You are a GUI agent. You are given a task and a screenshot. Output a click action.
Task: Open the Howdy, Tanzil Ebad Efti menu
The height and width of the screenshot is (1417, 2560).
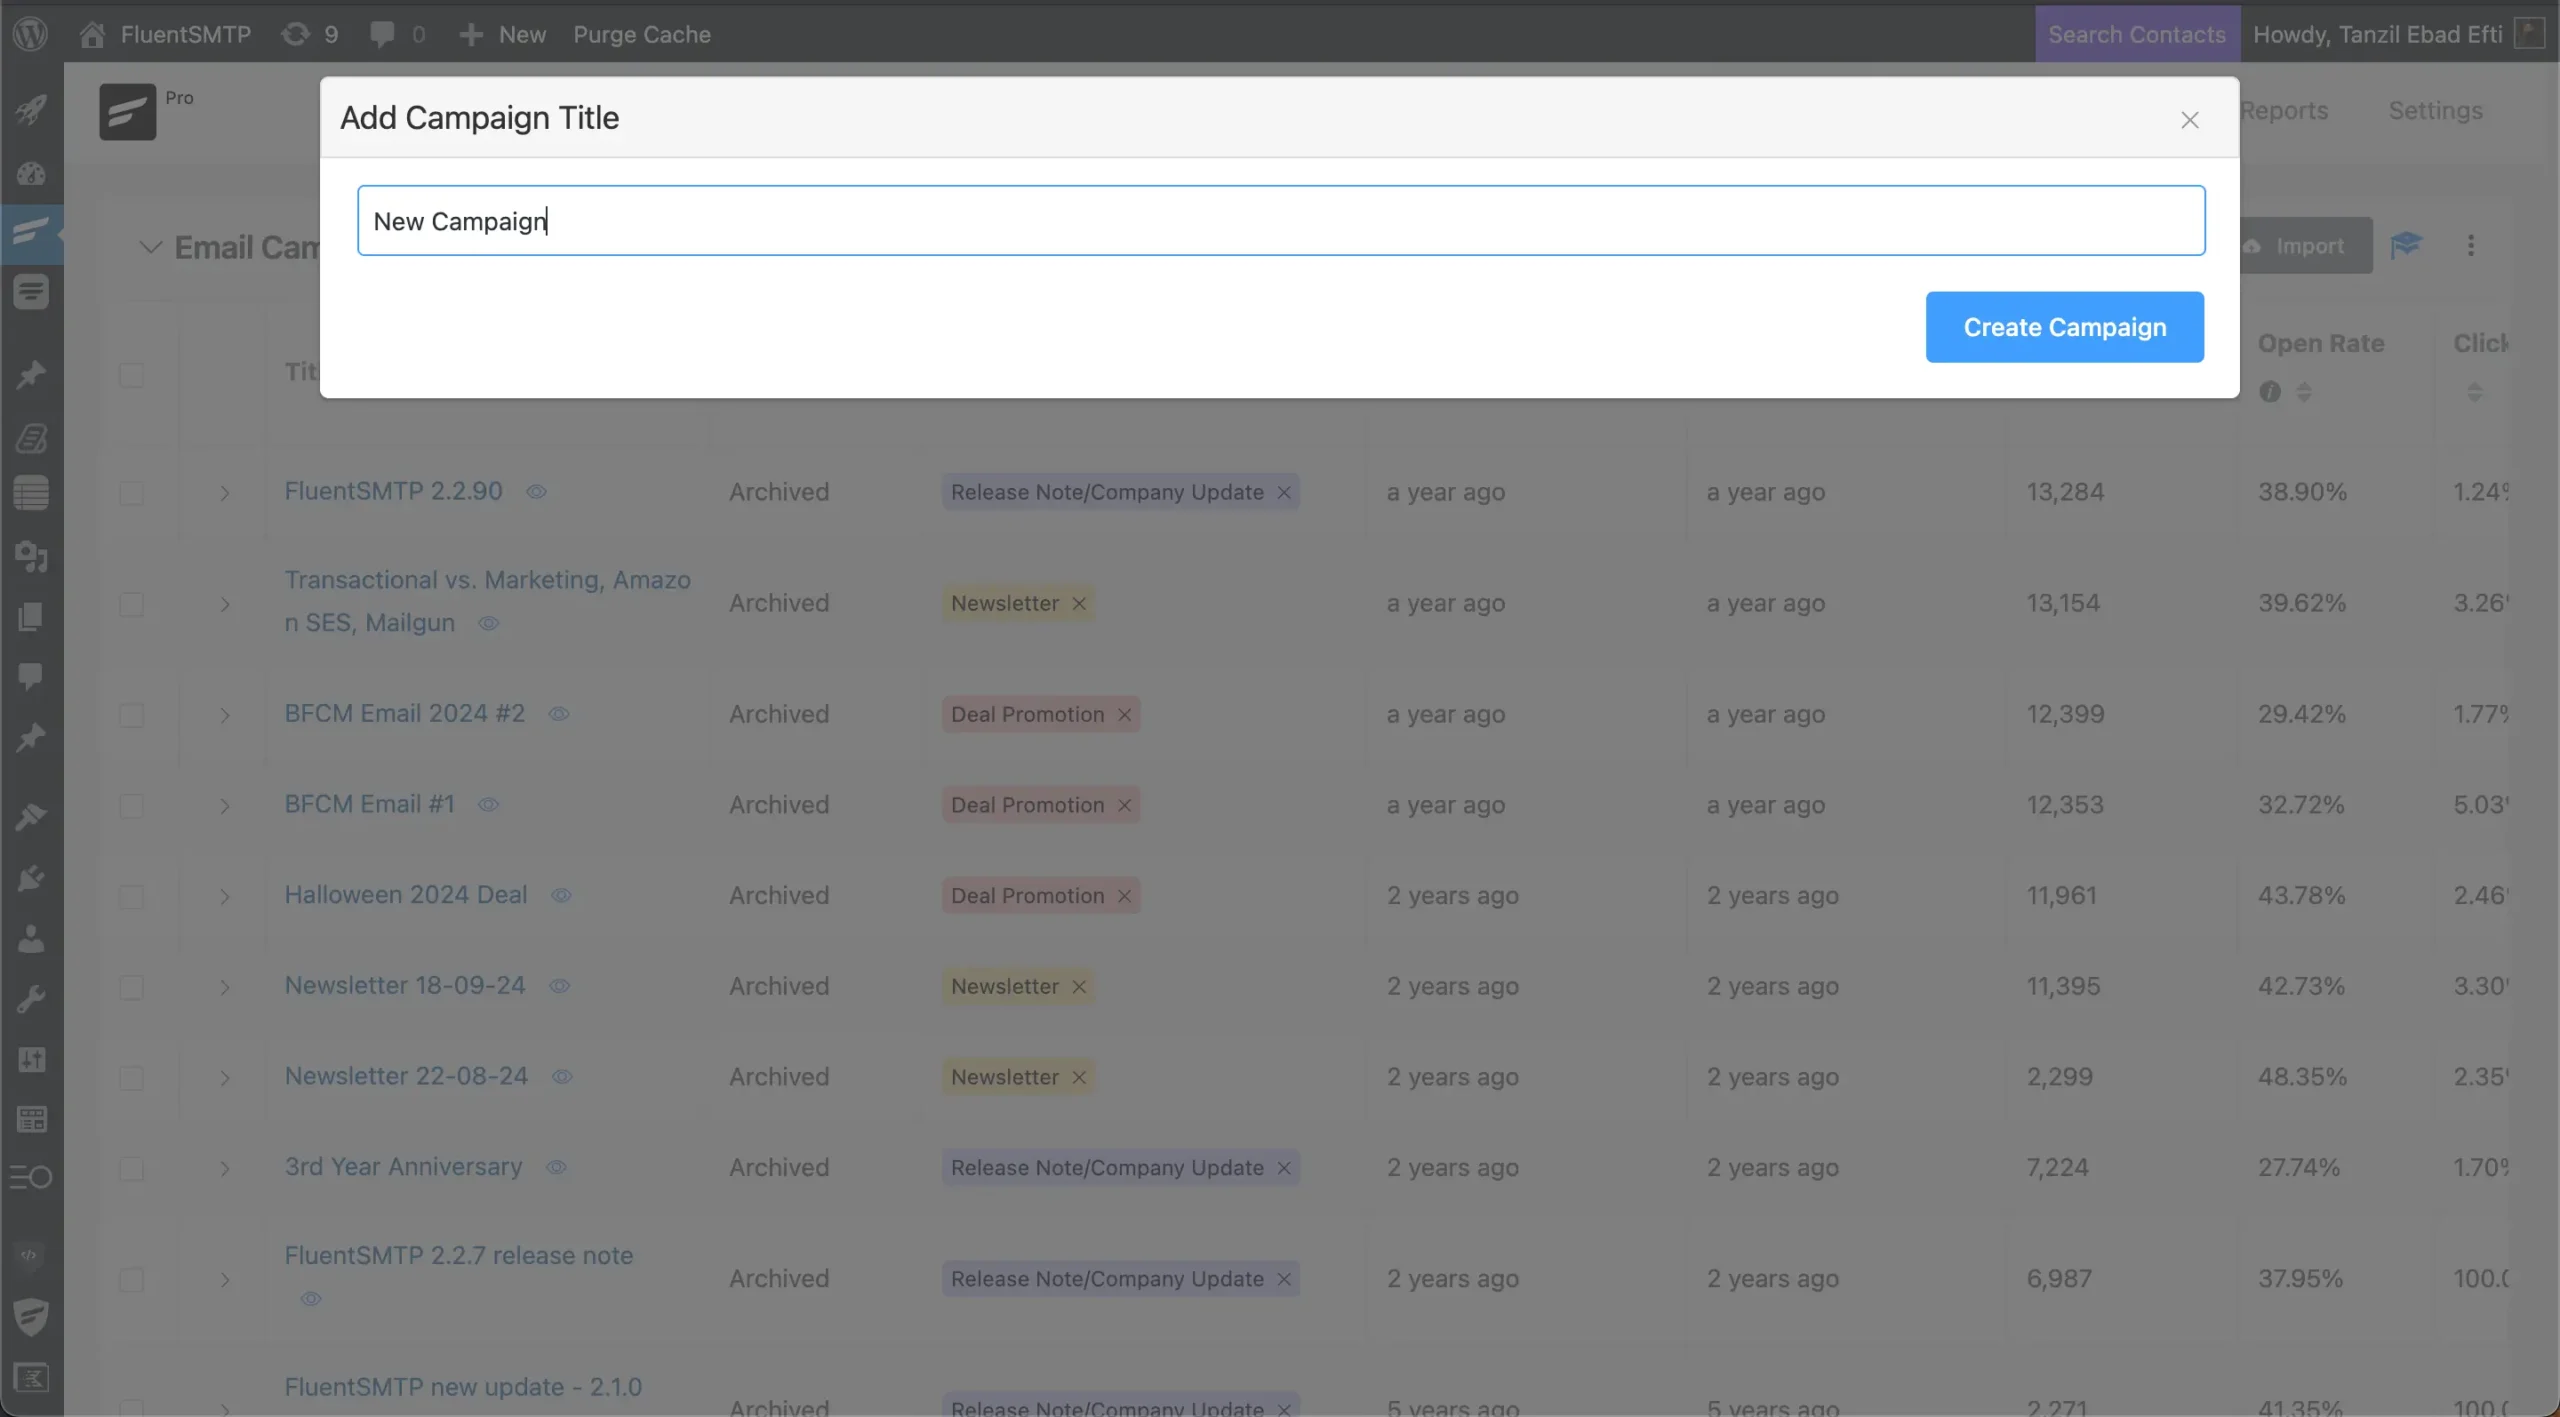click(x=2399, y=34)
